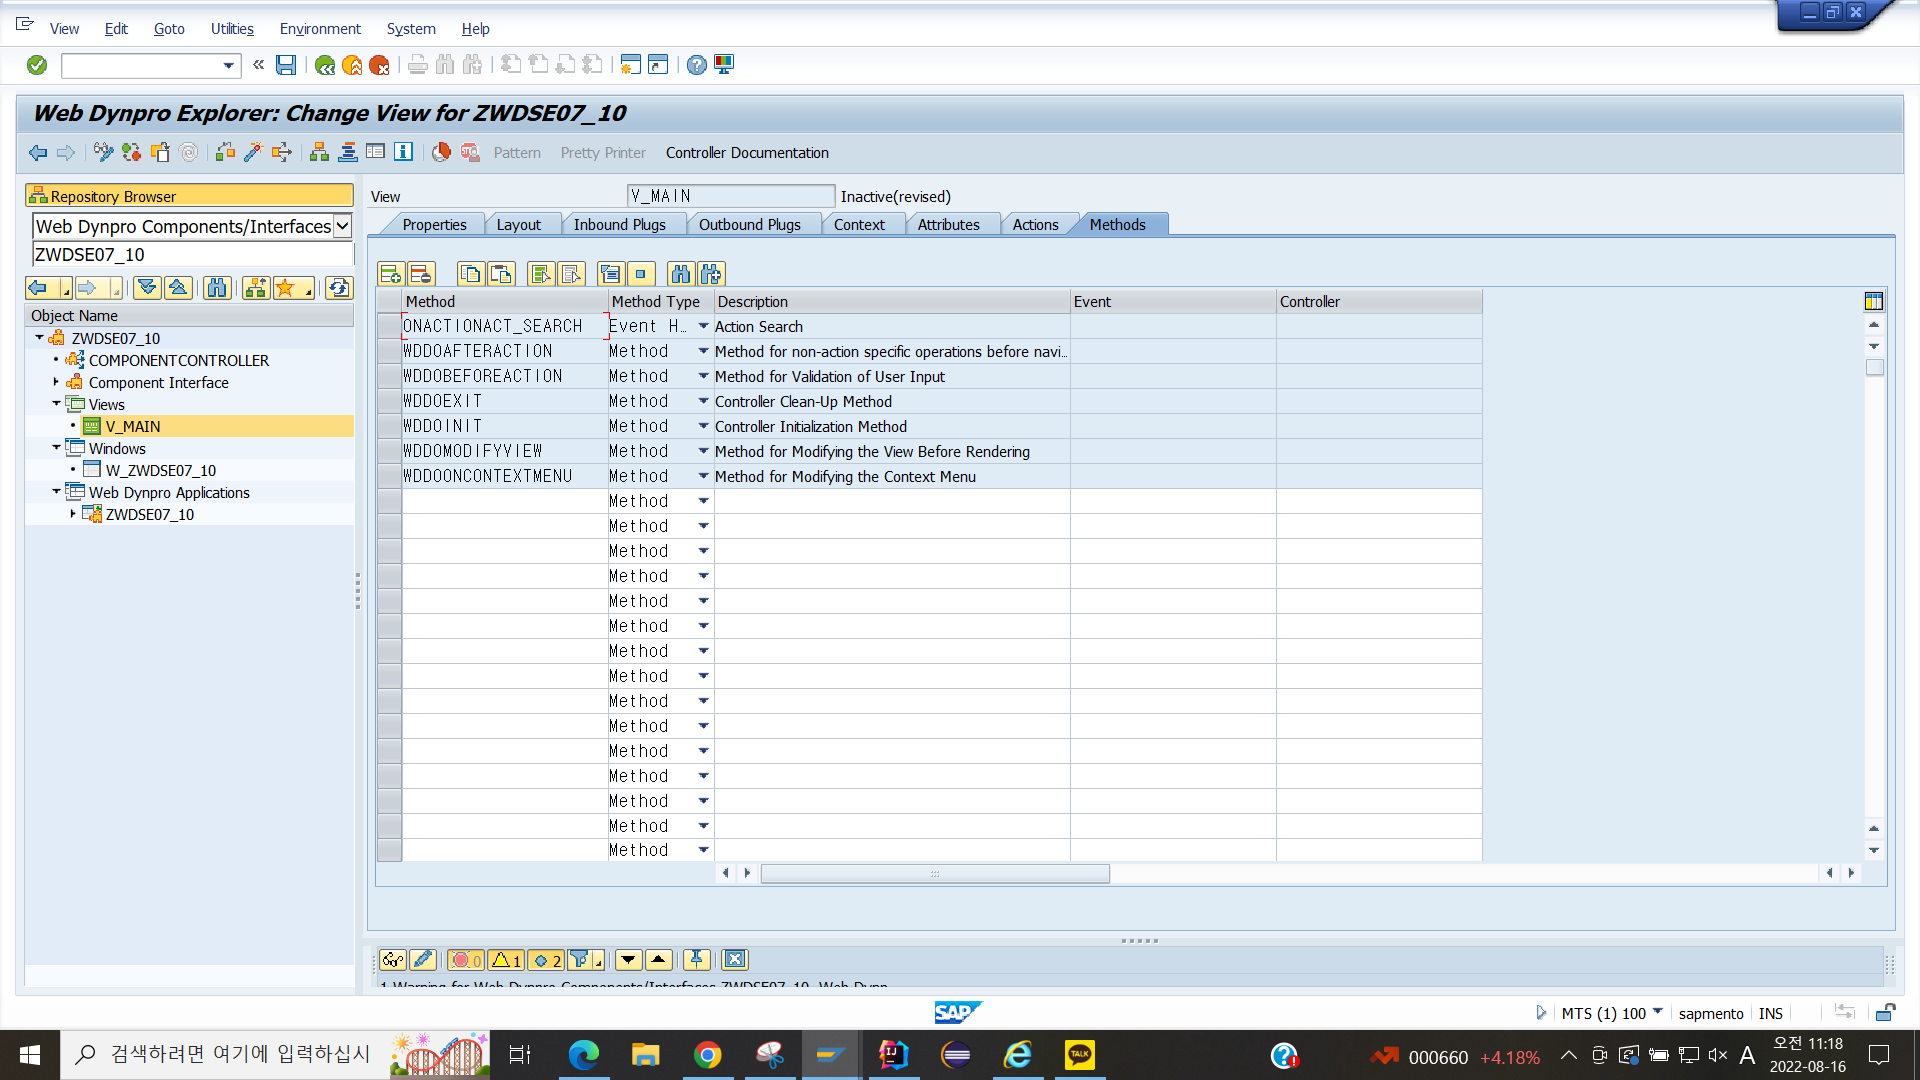The width and height of the screenshot is (1920, 1080).
Task: Click the Check syntax scale icon
Action: coord(225,152)
